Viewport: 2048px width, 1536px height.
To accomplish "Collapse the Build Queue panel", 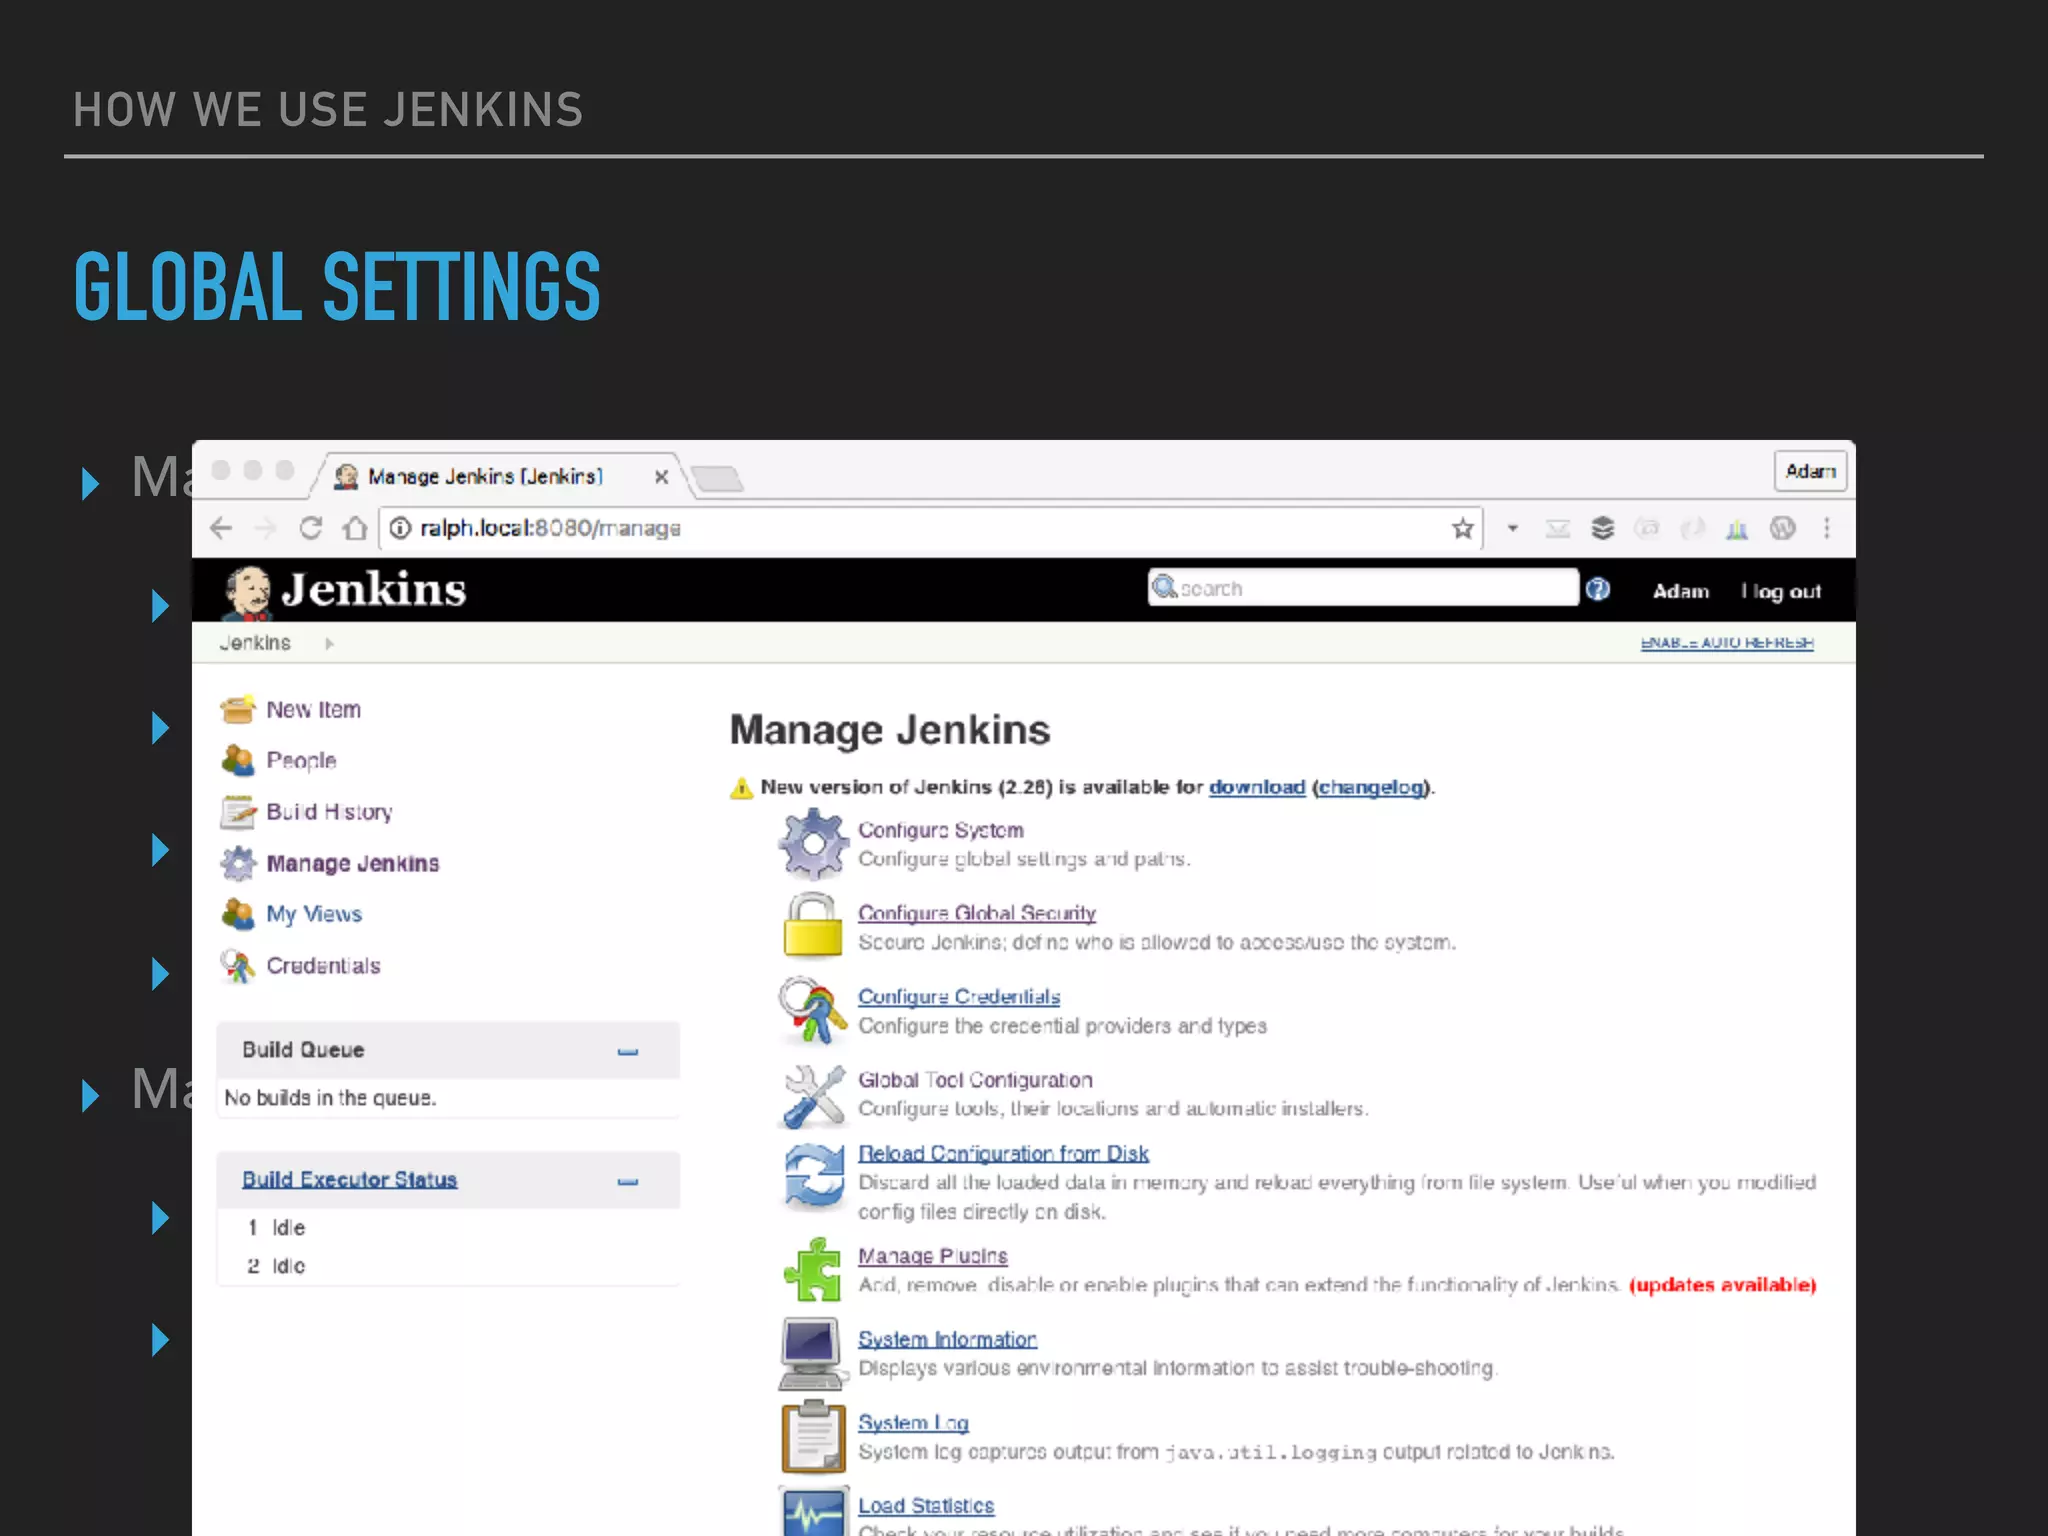I will 628,1051.
